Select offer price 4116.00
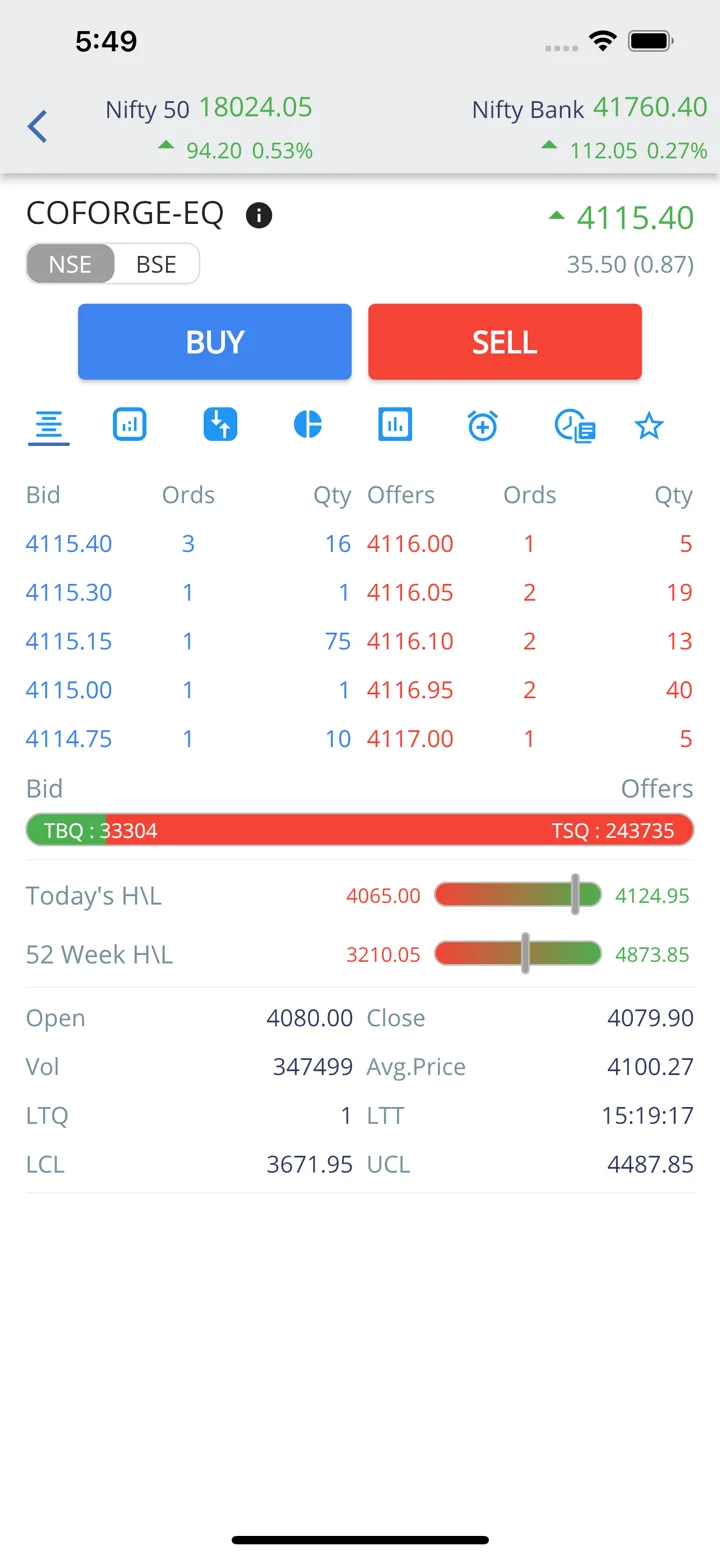This screenshot has width=720, height=1558. [410, 544]
